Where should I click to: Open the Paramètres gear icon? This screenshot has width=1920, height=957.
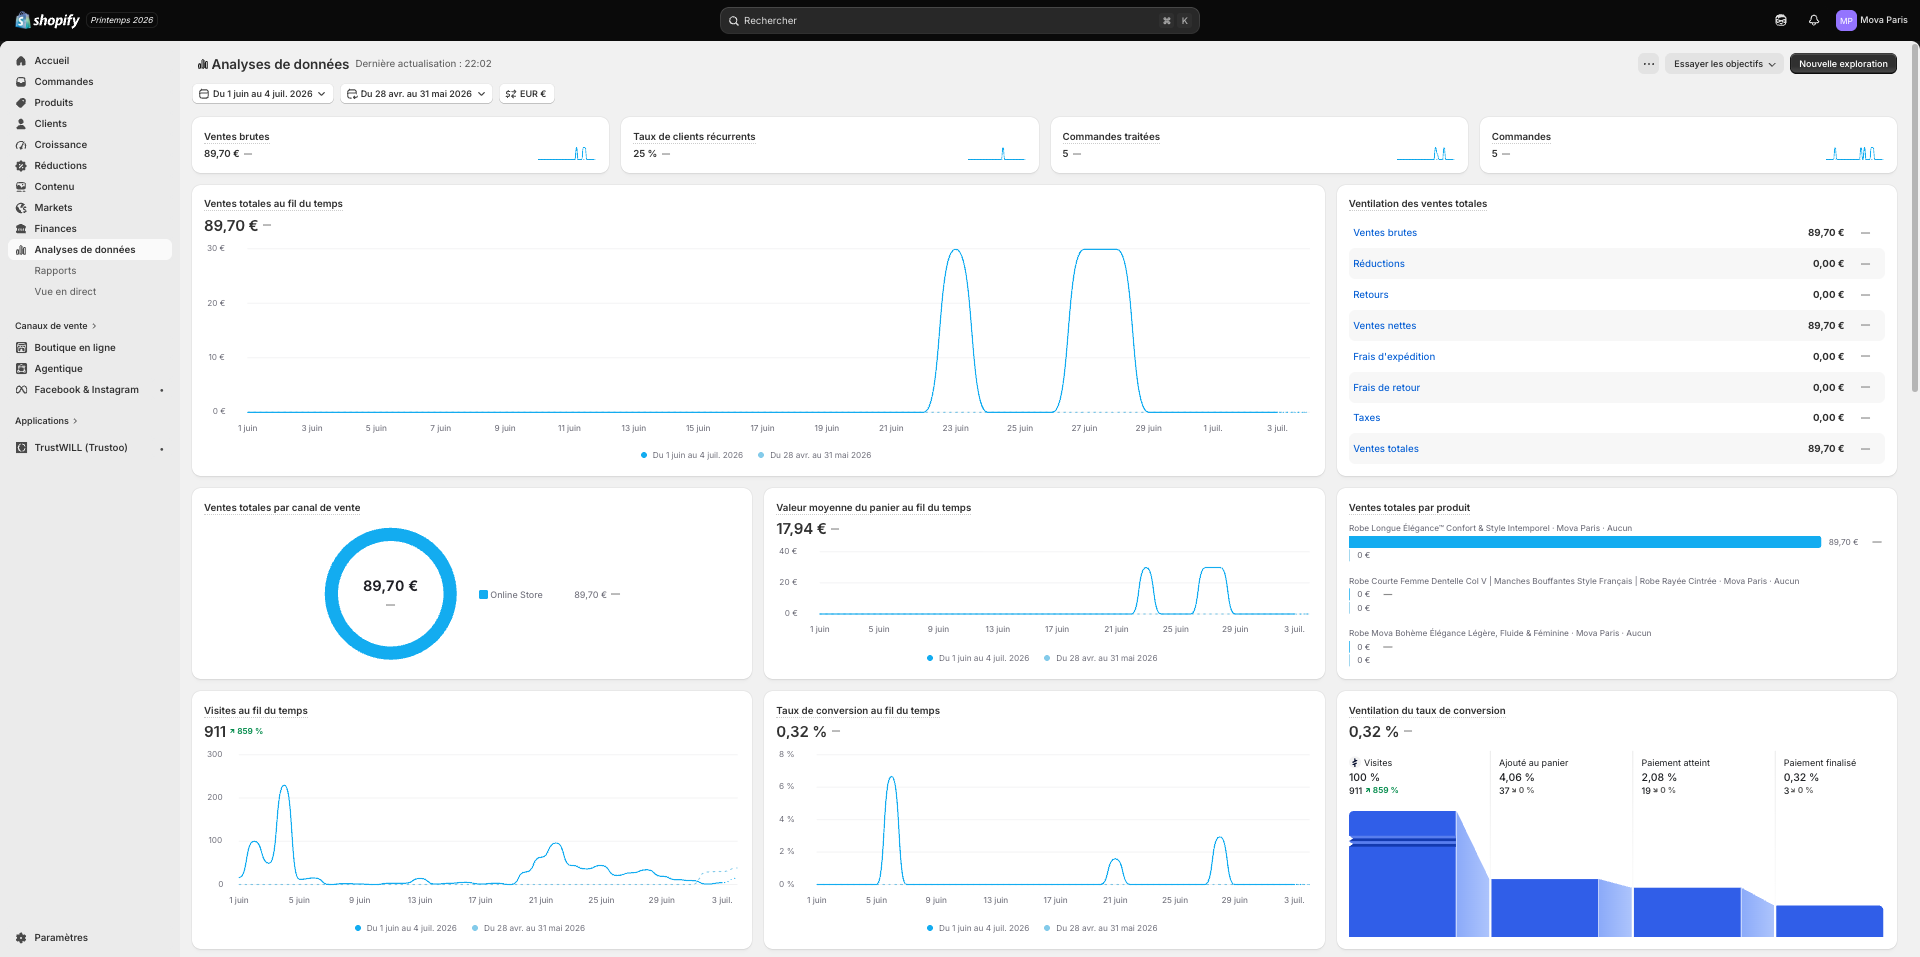click(x=21, y=938)
